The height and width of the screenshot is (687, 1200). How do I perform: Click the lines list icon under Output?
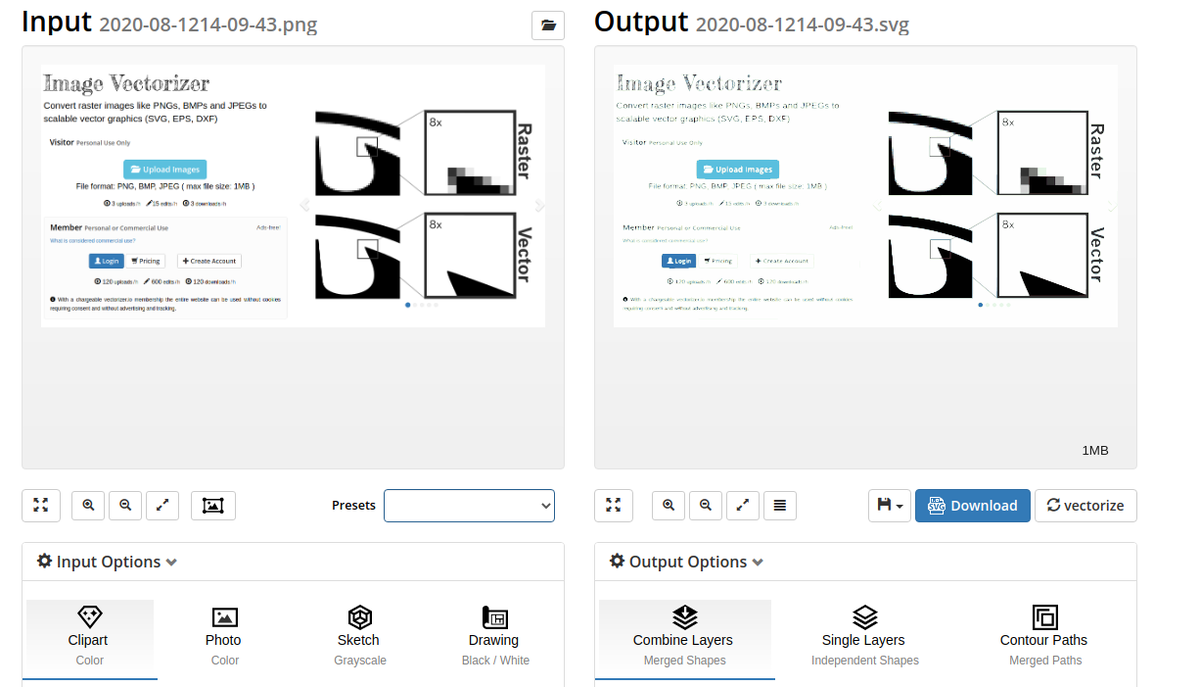tap(779, 505)
